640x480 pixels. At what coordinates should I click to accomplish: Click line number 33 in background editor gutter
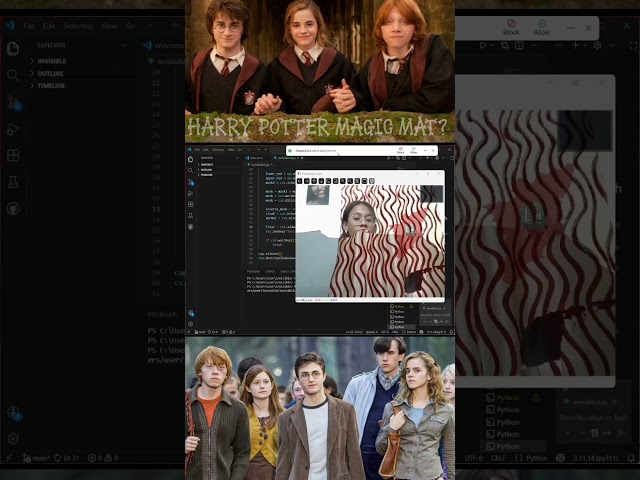156,209
